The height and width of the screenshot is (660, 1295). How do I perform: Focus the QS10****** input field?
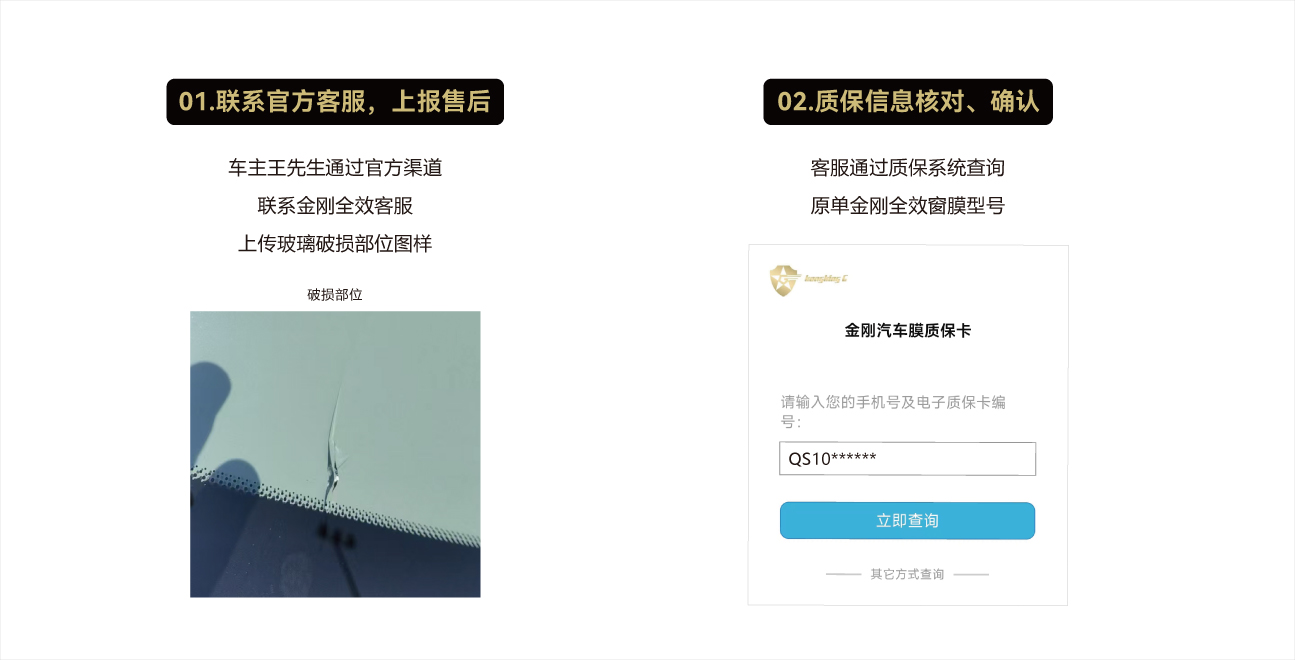(907, 459)
